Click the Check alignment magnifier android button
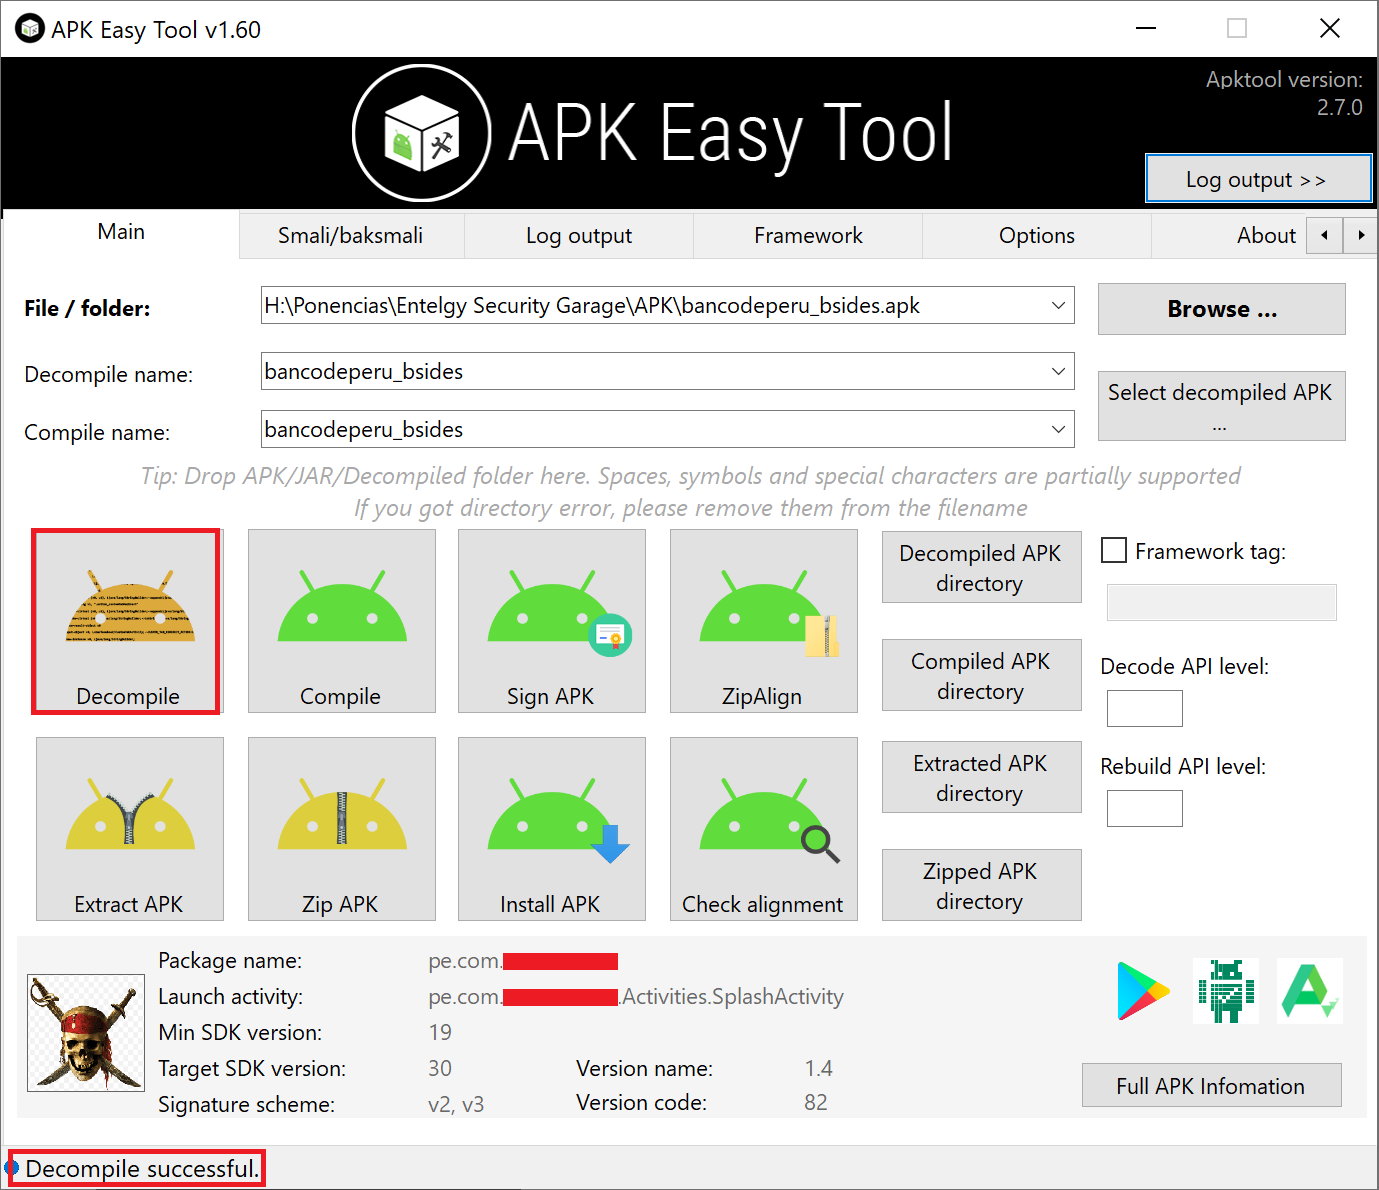The height and width of the screenshot is (1190, 1379). tap(764, 829)
